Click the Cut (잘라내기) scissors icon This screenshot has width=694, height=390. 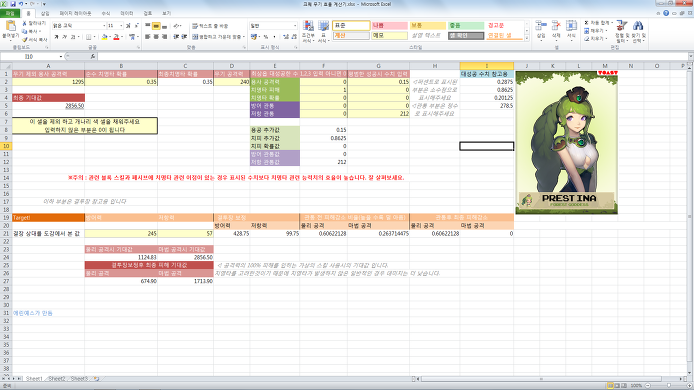[25, 23]
